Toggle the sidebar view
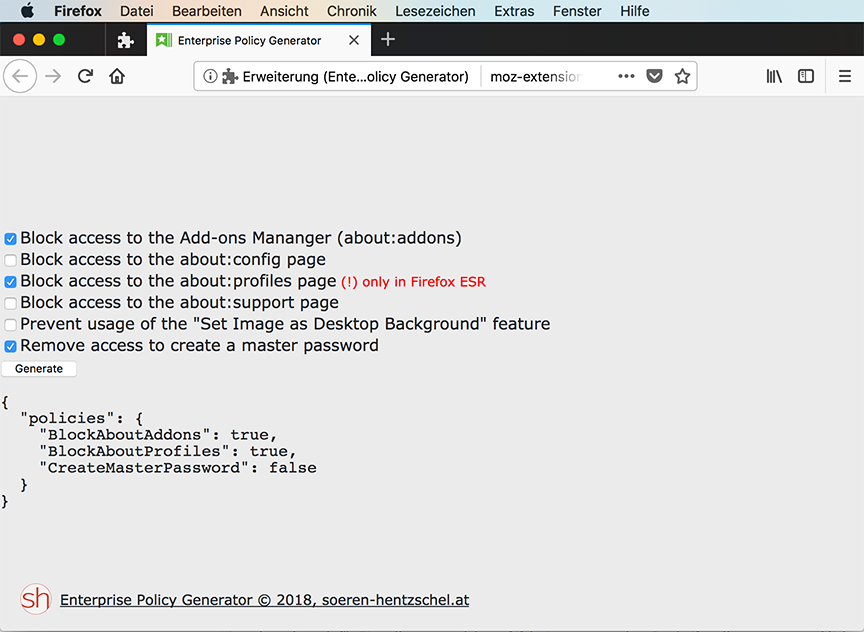The width and height of the screenshot is (864, 632). 806,76
